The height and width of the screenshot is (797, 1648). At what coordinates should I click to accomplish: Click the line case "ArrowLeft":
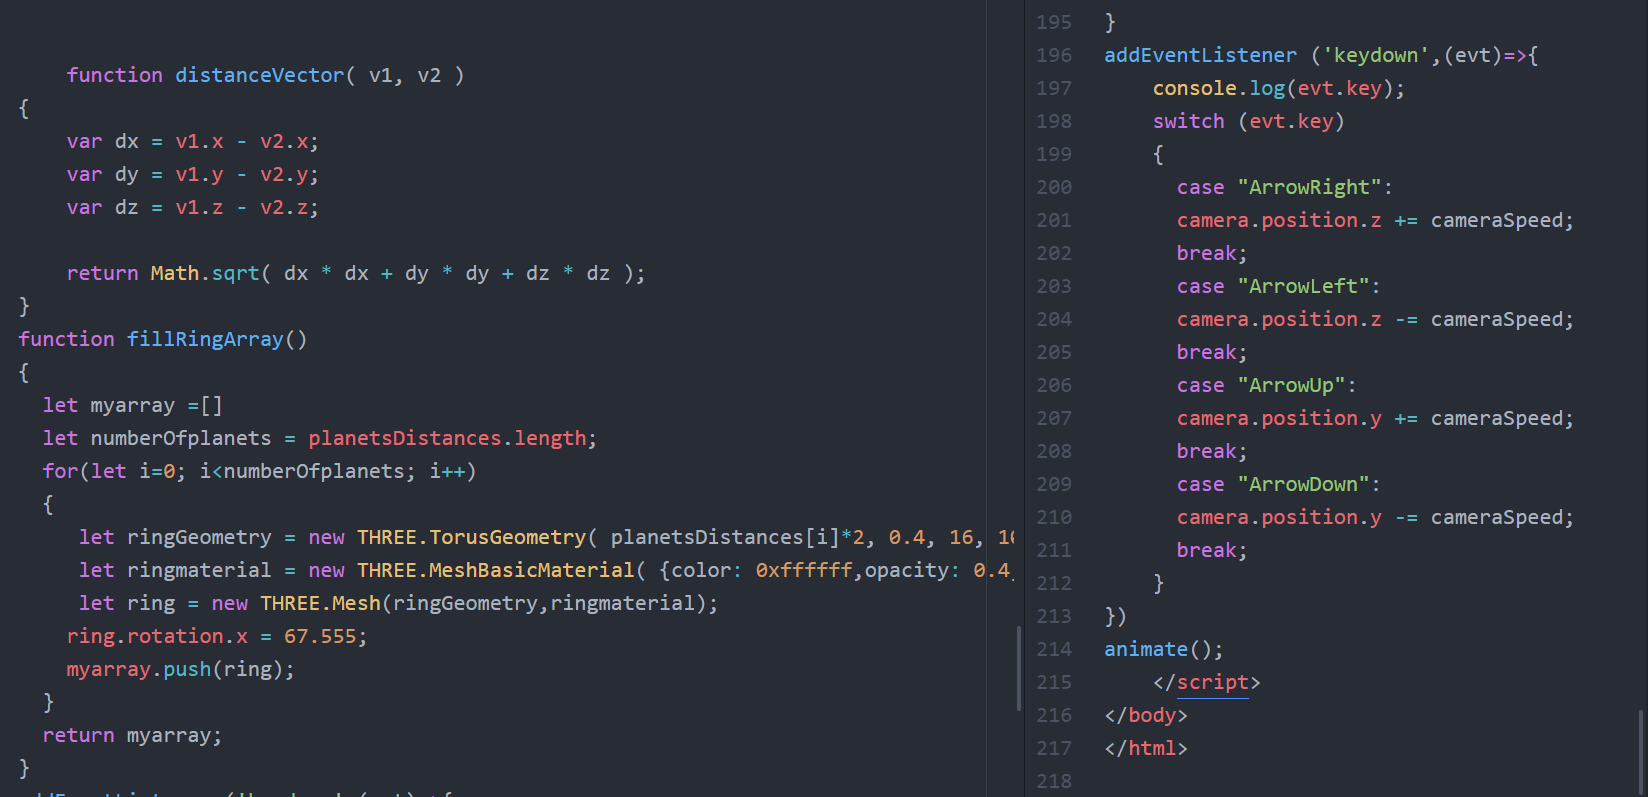(x=1279, y=286)
